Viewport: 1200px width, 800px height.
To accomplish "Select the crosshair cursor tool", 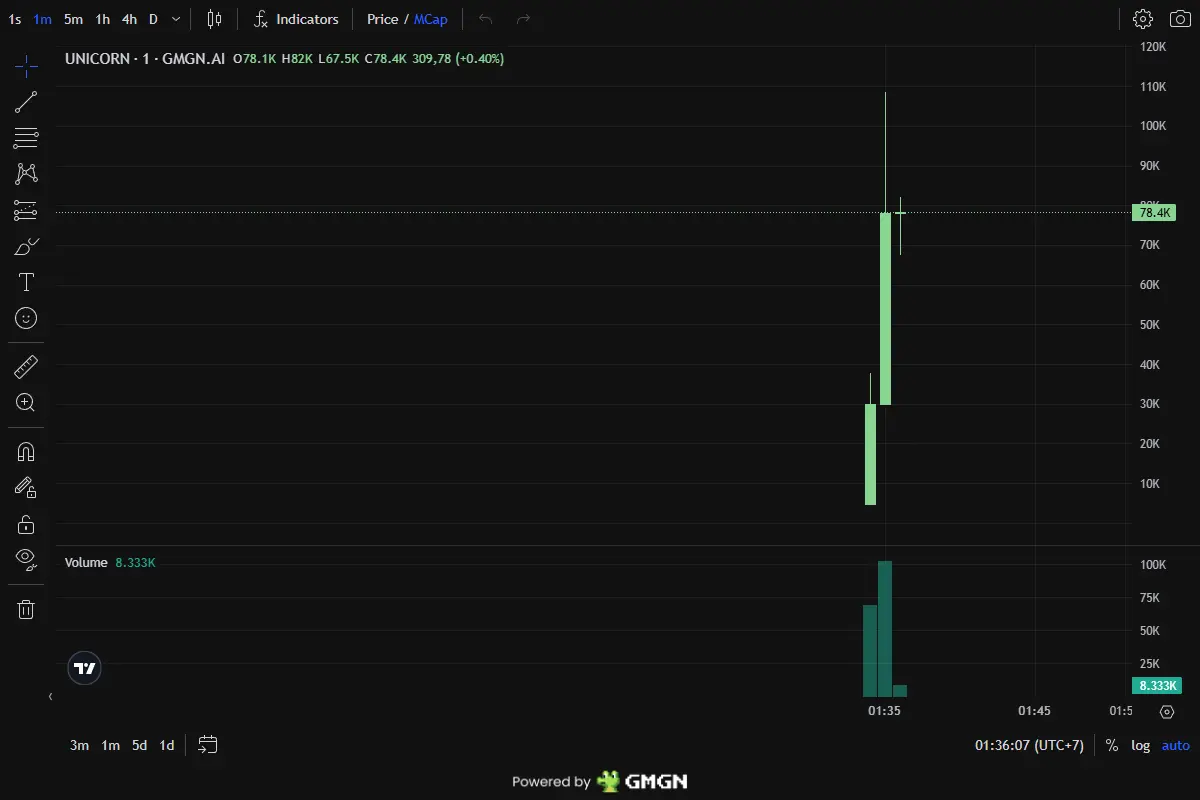I will click(26, 67).
